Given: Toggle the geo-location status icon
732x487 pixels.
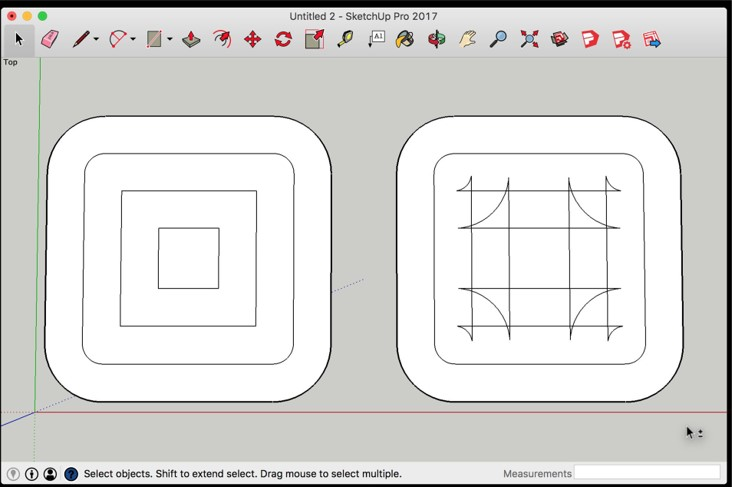Looking at the screenshot, I should point(13,474).
